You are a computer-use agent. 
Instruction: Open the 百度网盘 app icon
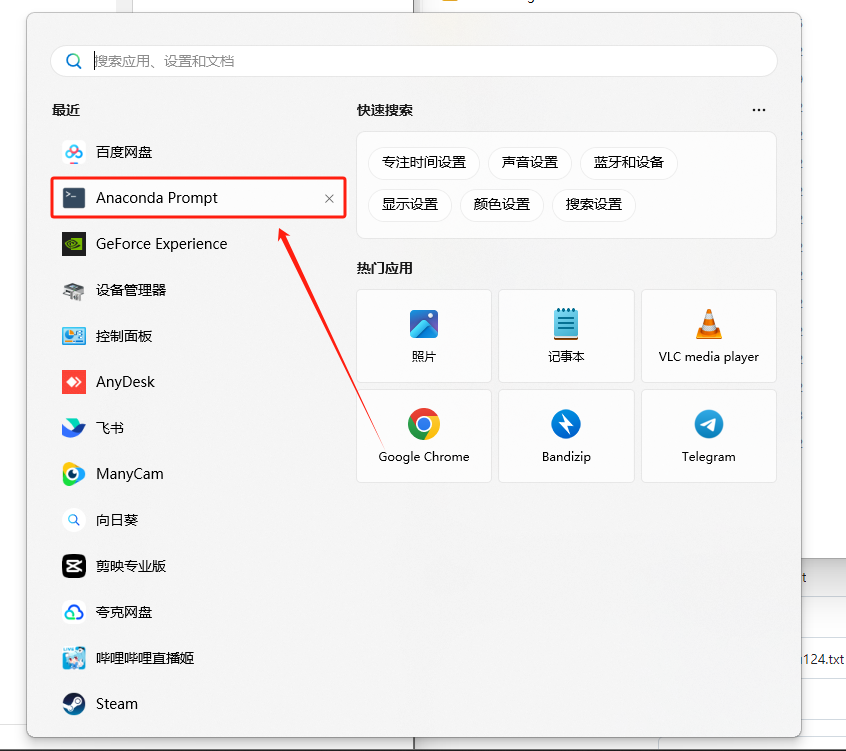pos(74,152)
